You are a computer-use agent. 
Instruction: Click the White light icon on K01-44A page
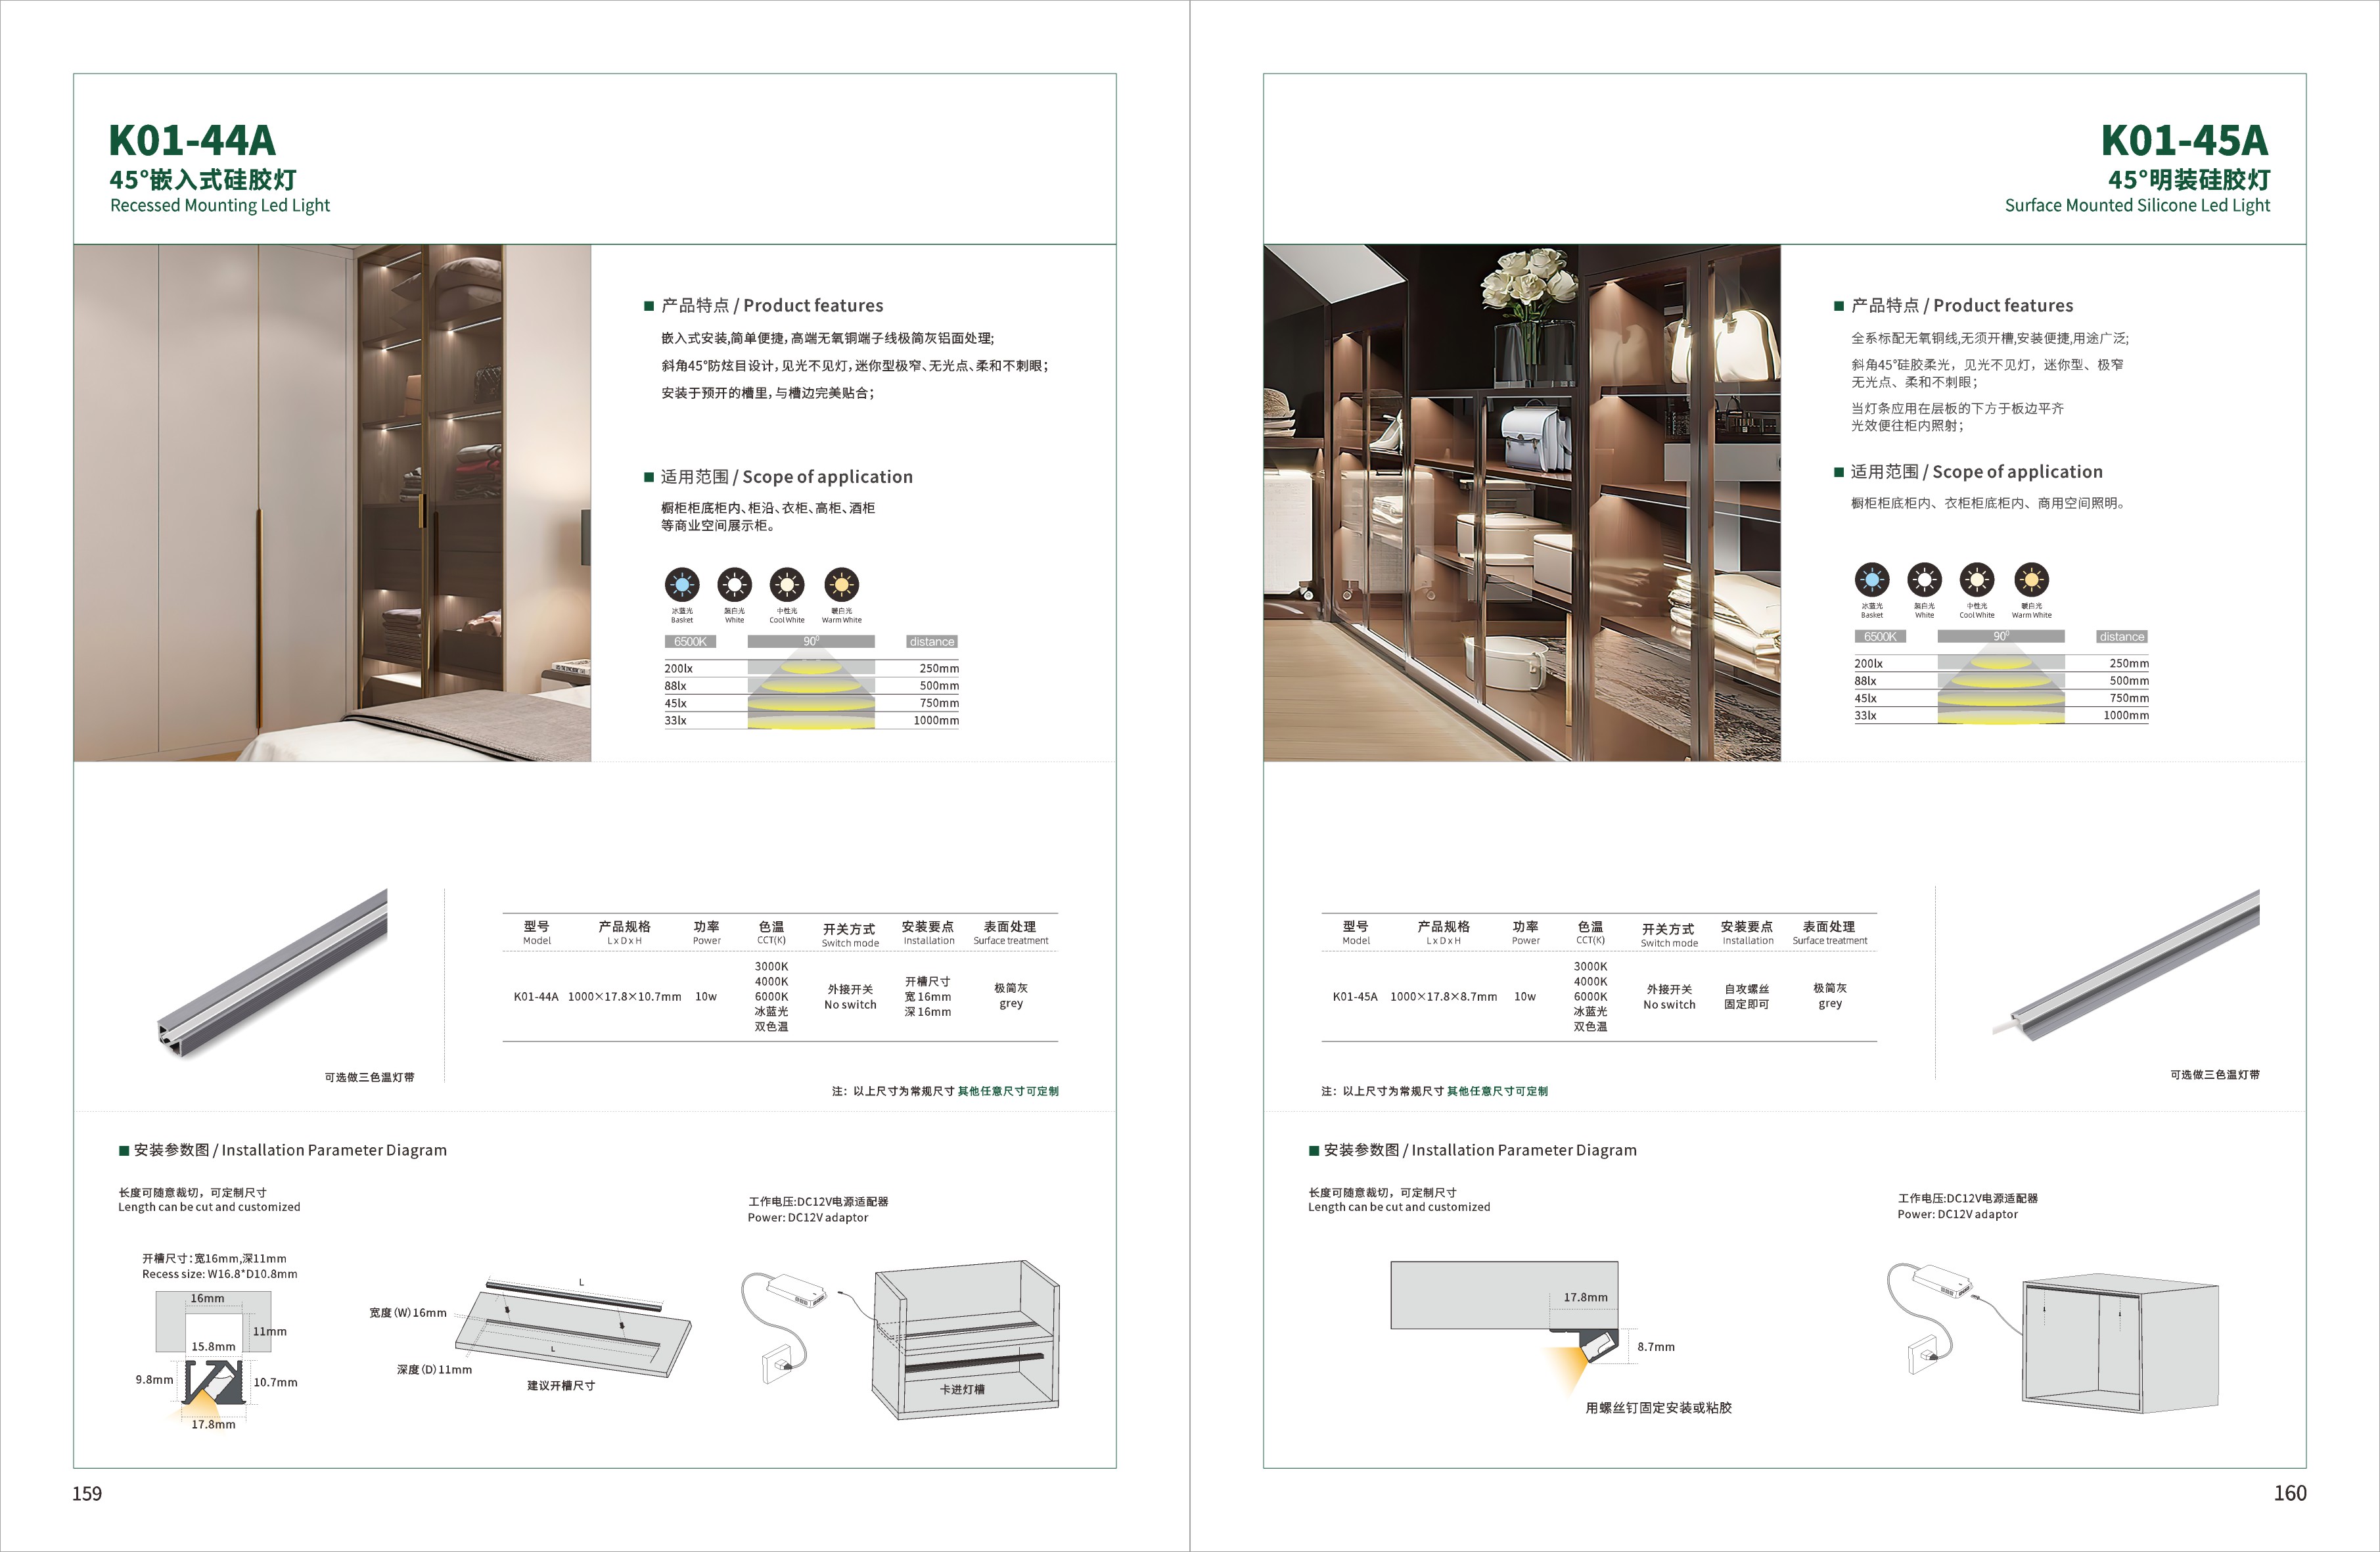pyautogui.click(x=734, y=584)
